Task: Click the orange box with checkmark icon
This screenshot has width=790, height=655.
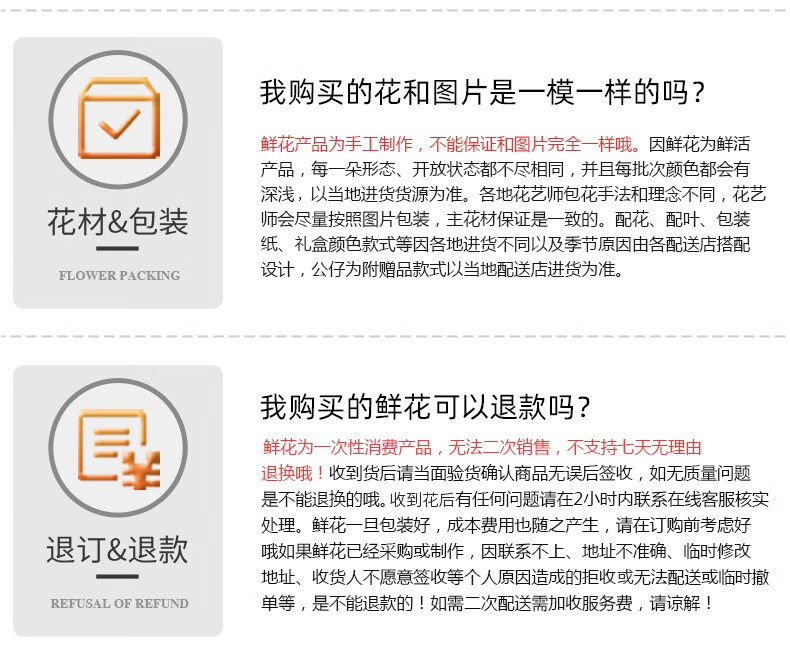Action: 118,118
